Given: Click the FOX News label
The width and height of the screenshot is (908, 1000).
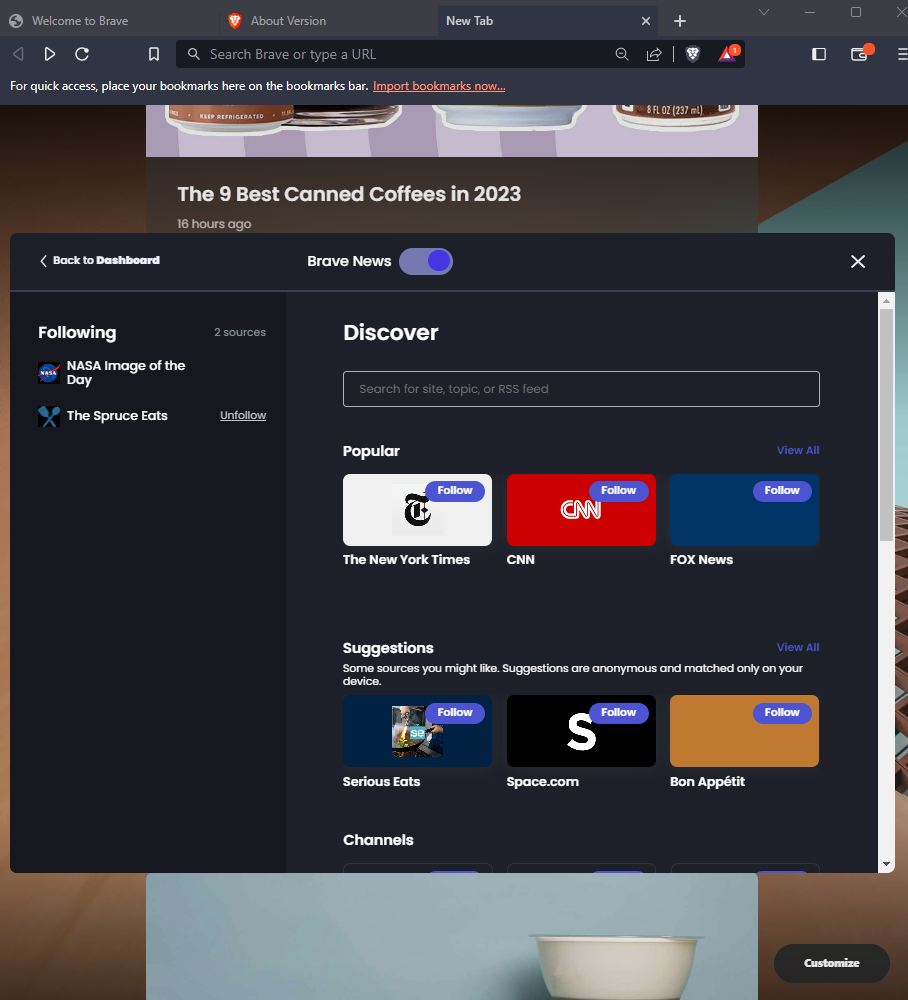Looking at the screenshot, I should coord(701,559).
